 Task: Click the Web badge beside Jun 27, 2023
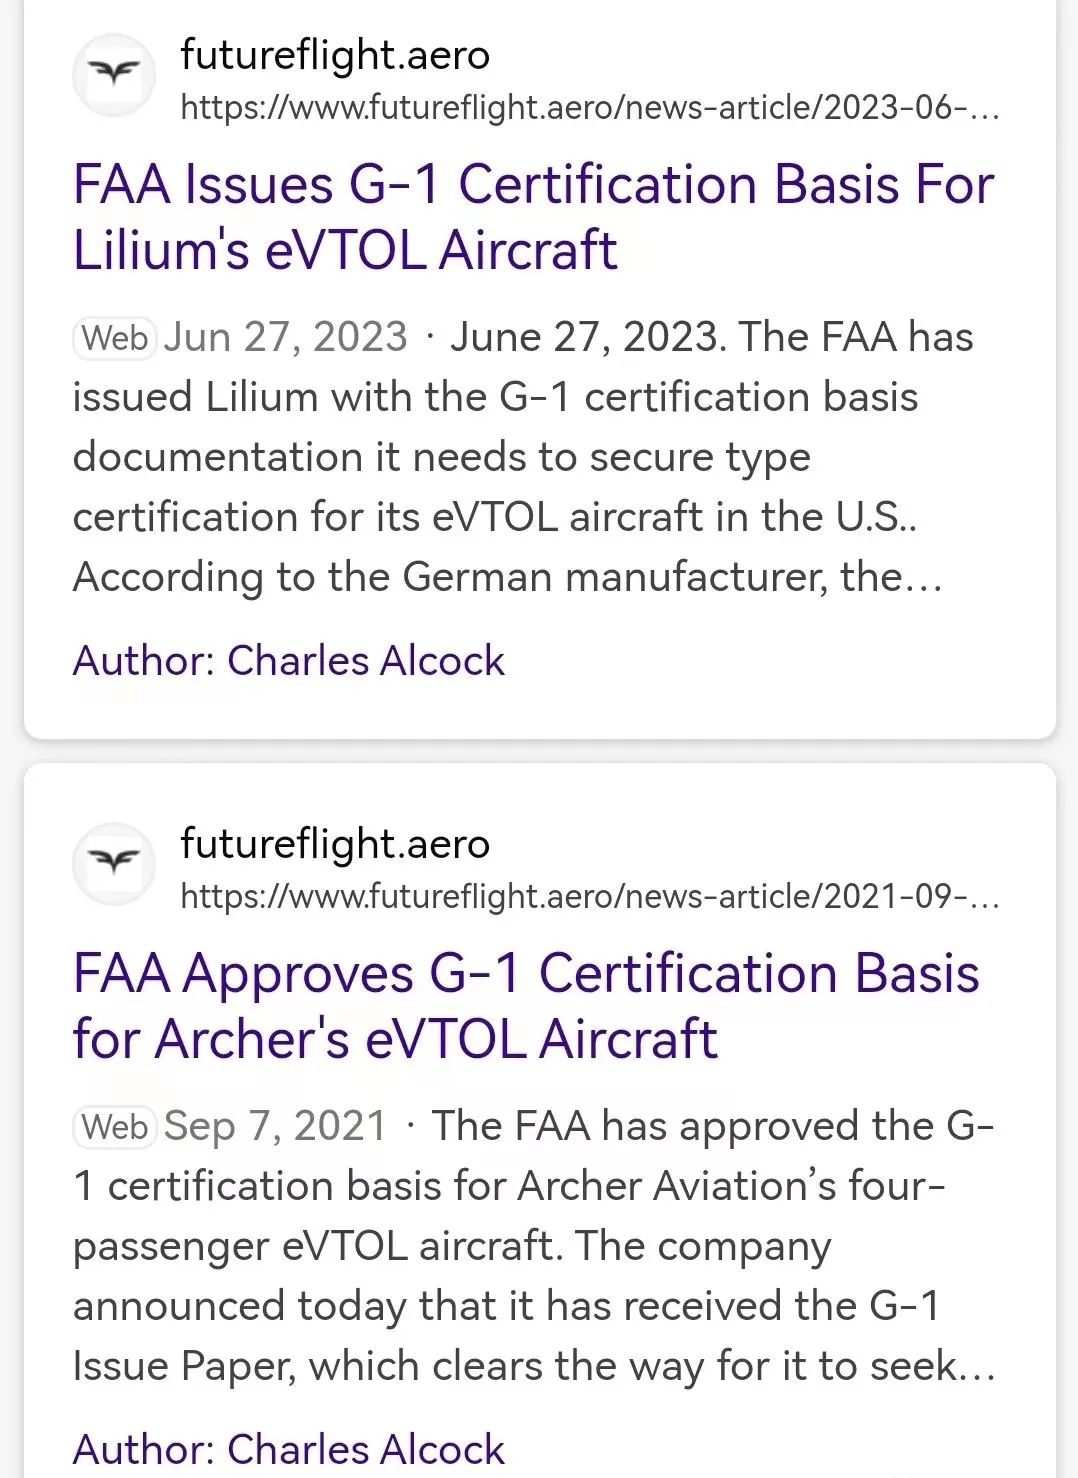coord(115,338)
